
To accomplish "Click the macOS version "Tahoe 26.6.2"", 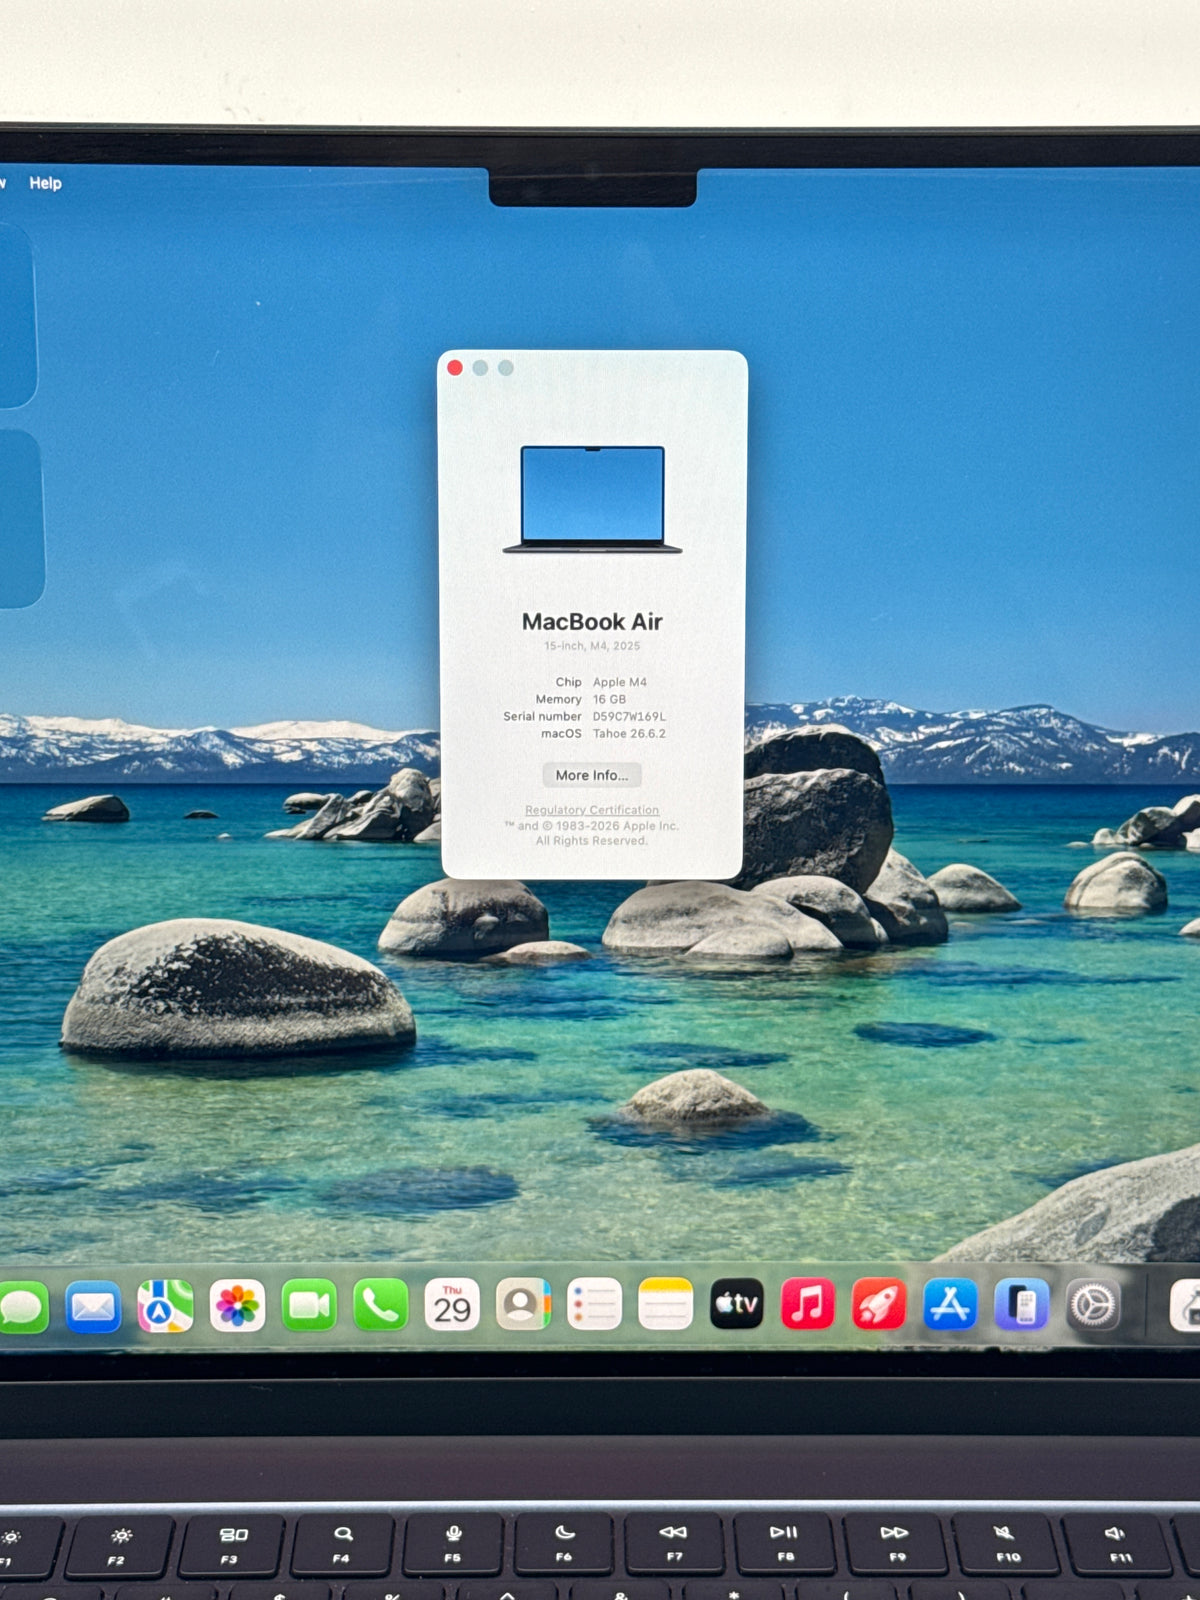I will pyautogui.click(x=629, y=733).
